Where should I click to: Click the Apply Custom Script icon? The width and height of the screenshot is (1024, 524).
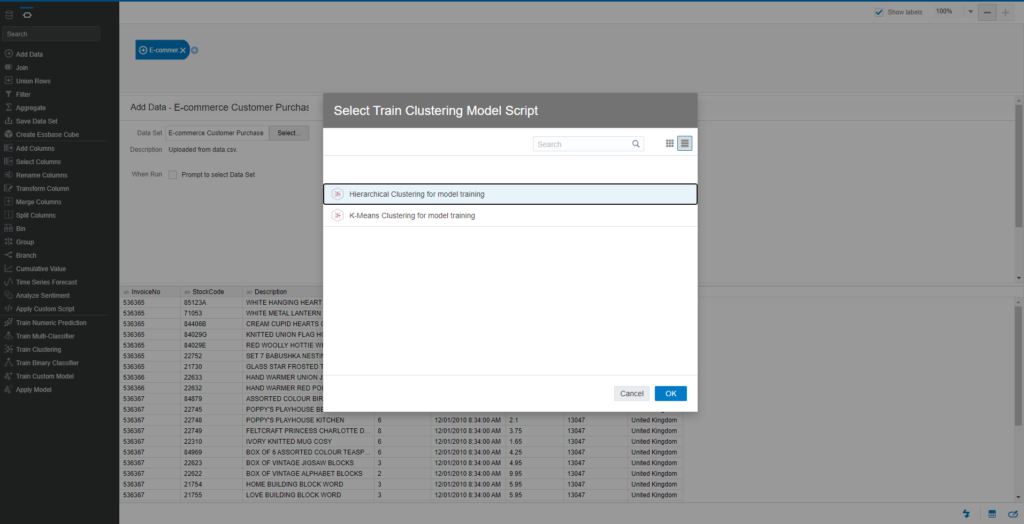pyautogui.click(x=8, y=309)
